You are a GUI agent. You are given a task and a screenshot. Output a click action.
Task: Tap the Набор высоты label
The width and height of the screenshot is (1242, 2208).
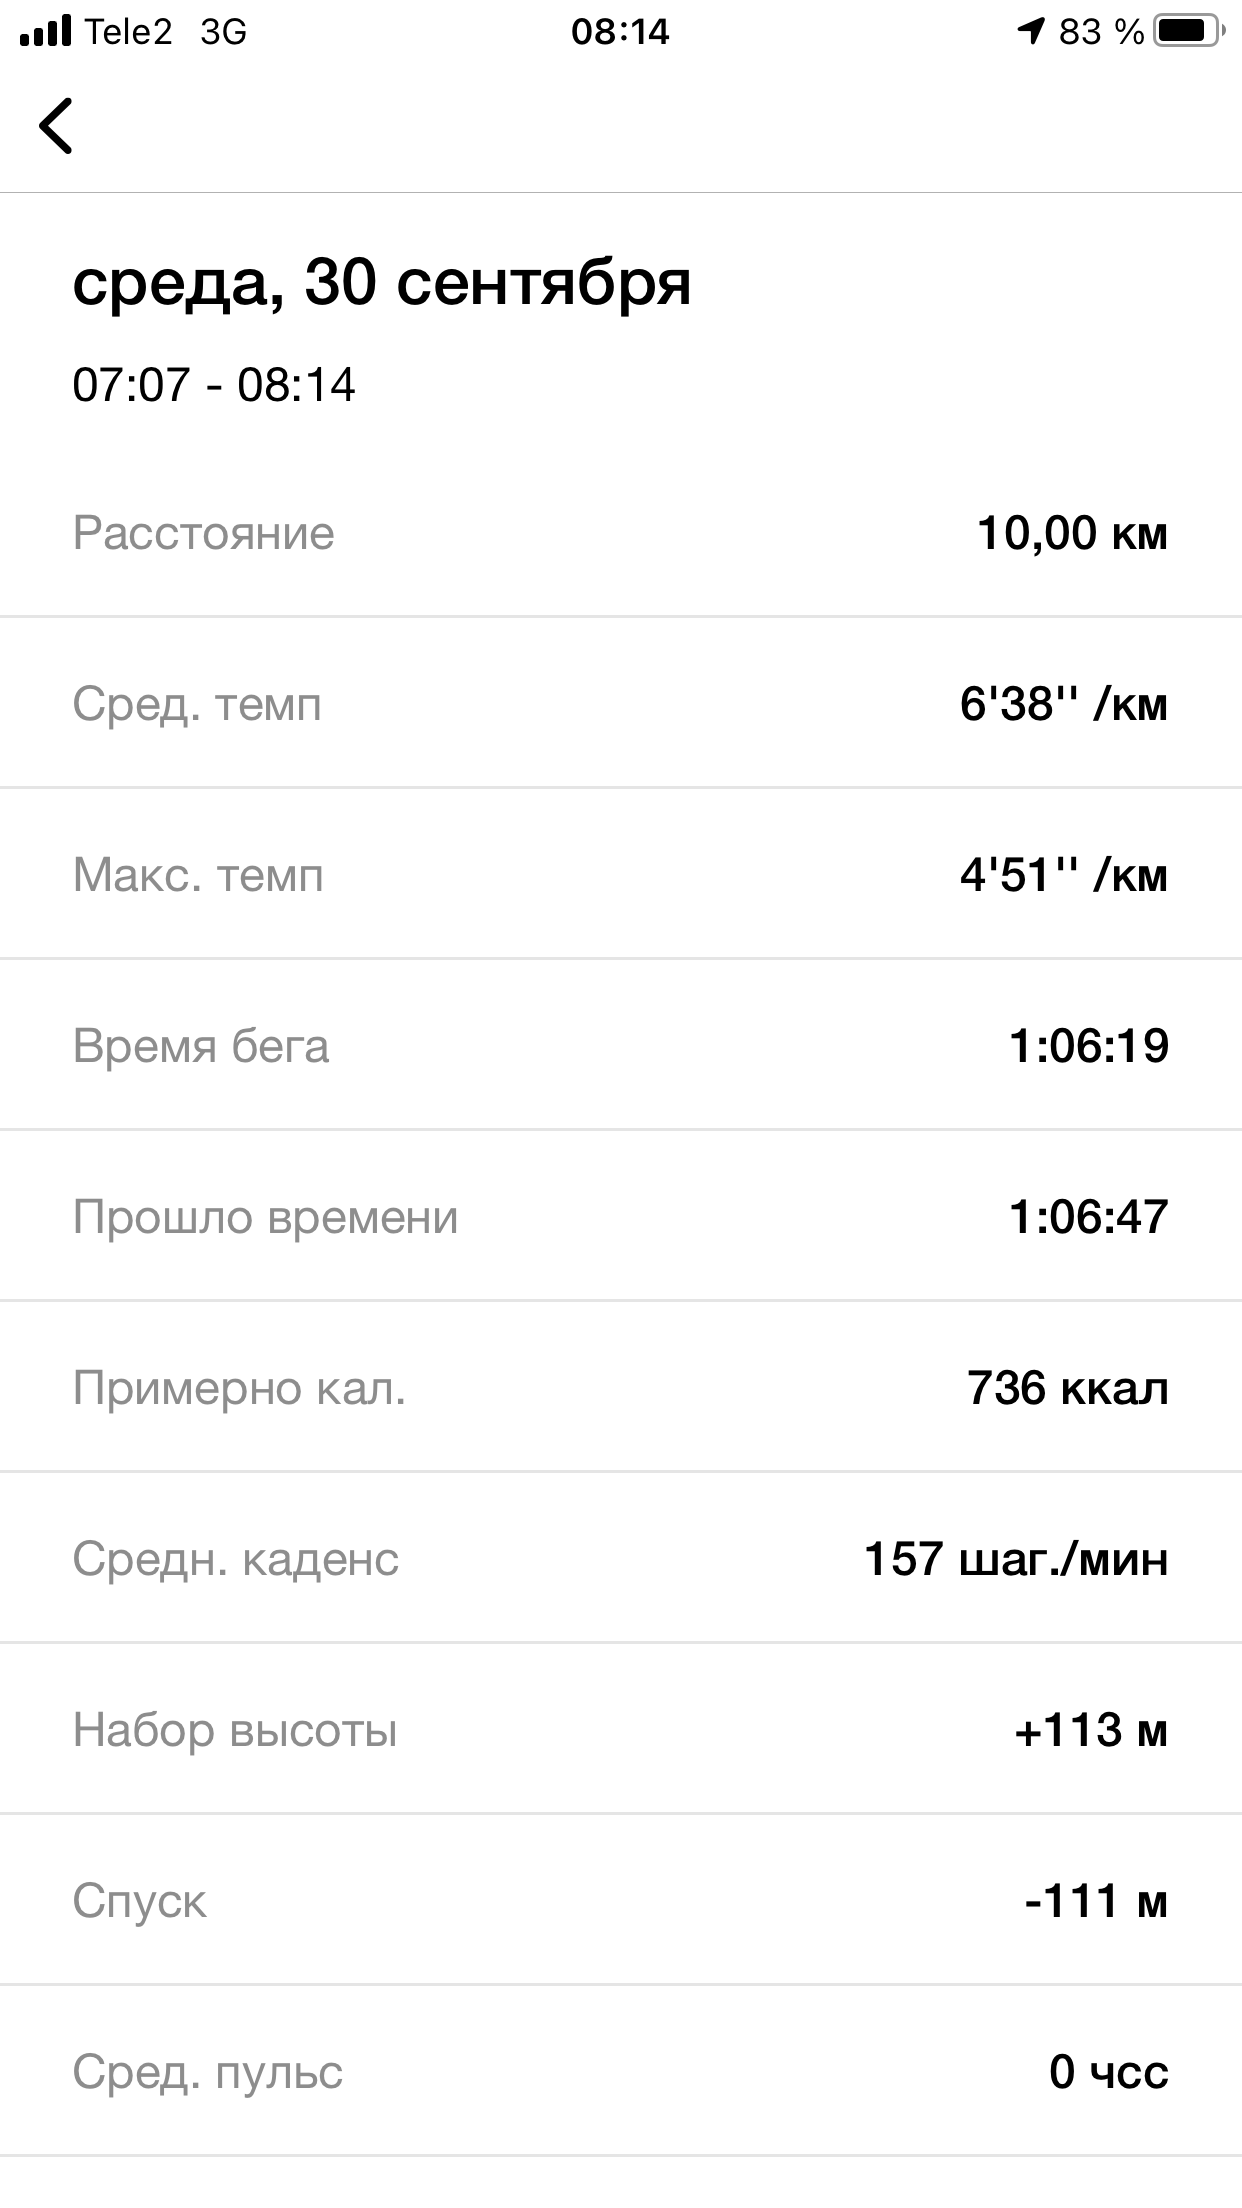pos(235,1730)
